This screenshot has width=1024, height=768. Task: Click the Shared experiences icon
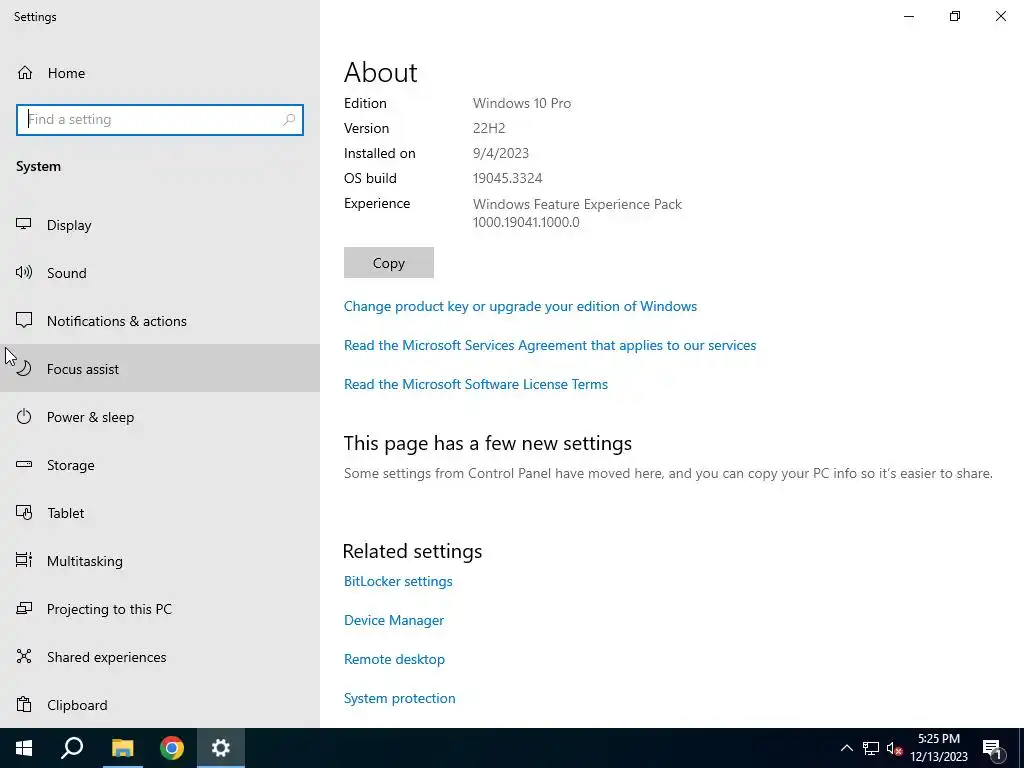(x=24, y=656)
